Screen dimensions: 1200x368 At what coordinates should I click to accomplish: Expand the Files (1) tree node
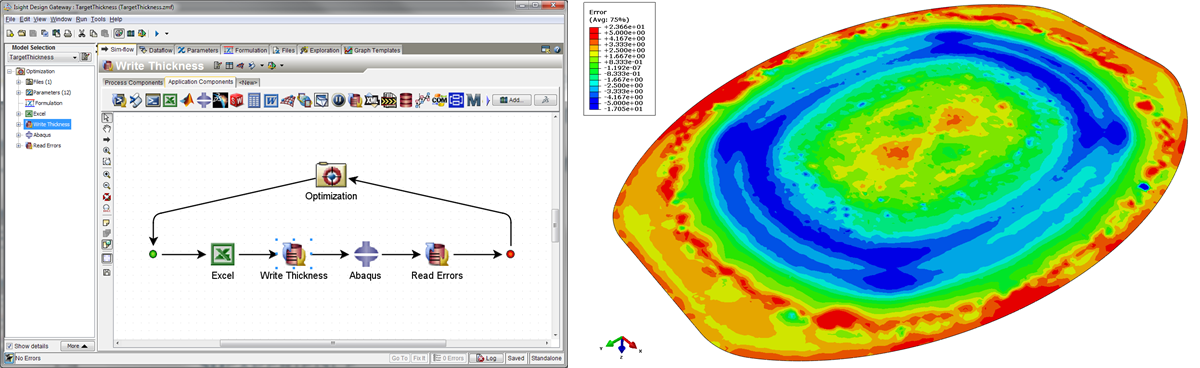pos(18,82)
